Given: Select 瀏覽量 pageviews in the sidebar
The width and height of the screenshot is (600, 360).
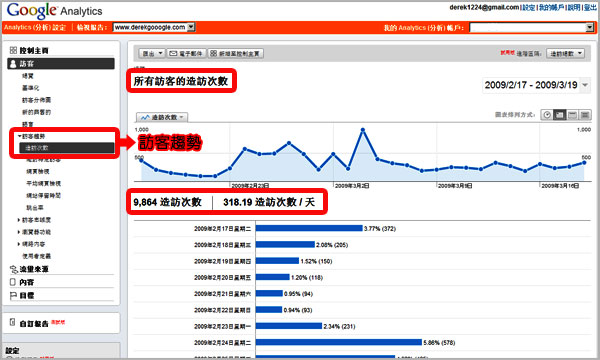Looking at the screenshot, I should 38,171.
